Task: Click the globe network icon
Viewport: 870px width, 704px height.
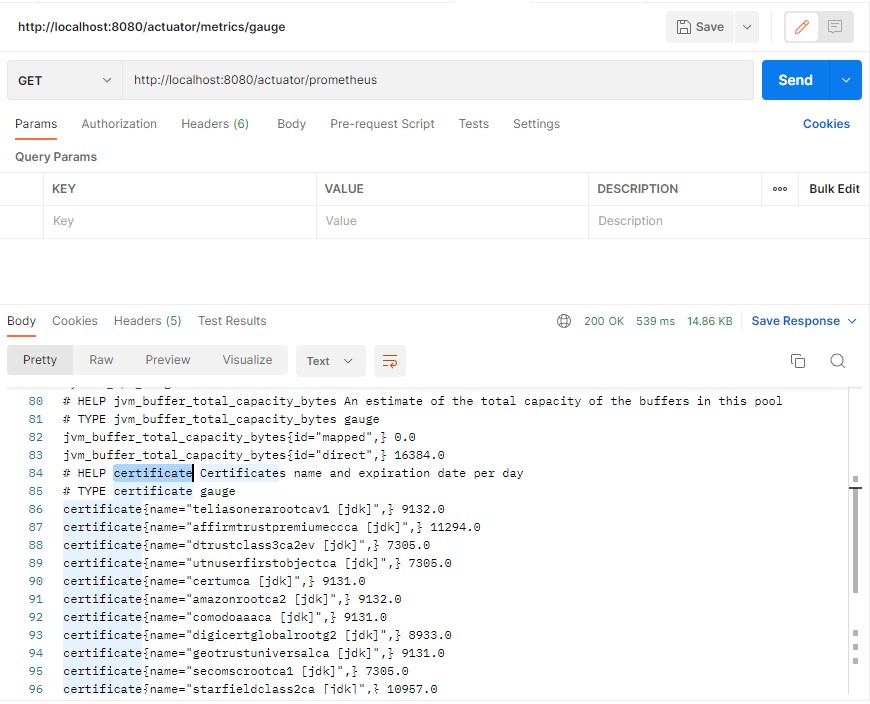Action: click(x=564, y=321)
